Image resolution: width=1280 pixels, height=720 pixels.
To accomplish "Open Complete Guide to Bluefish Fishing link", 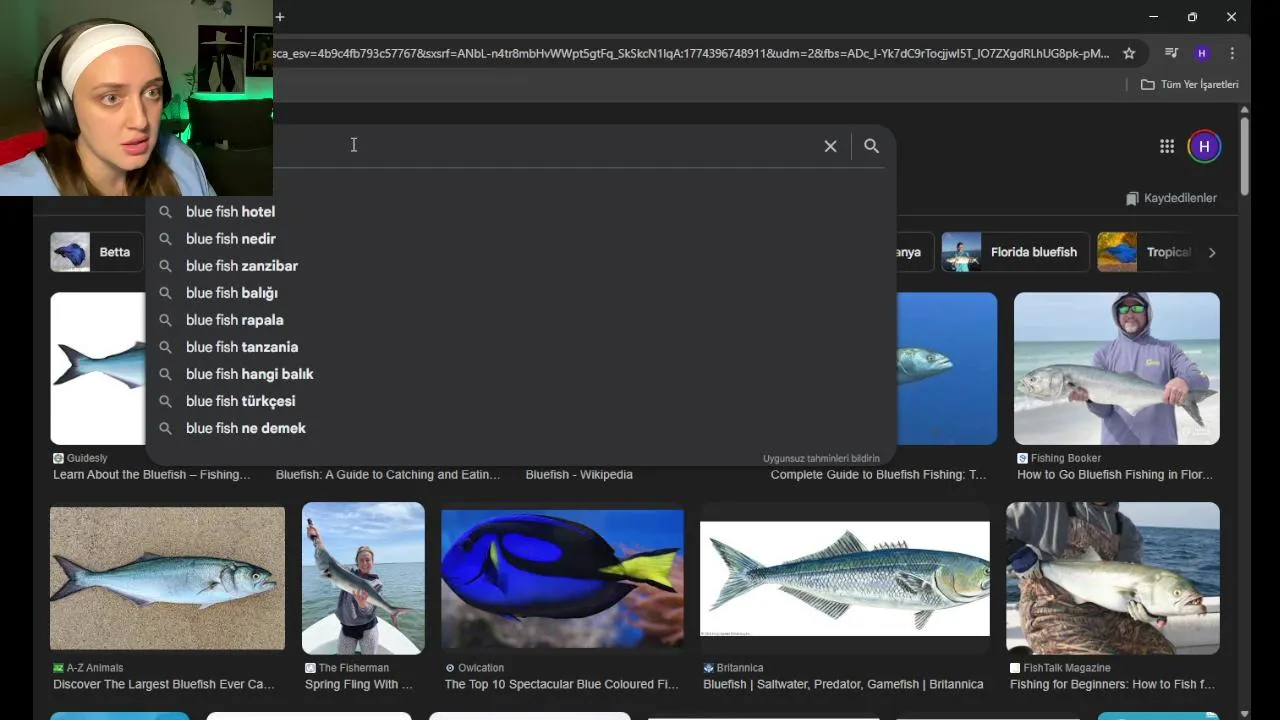I will 878,475.
